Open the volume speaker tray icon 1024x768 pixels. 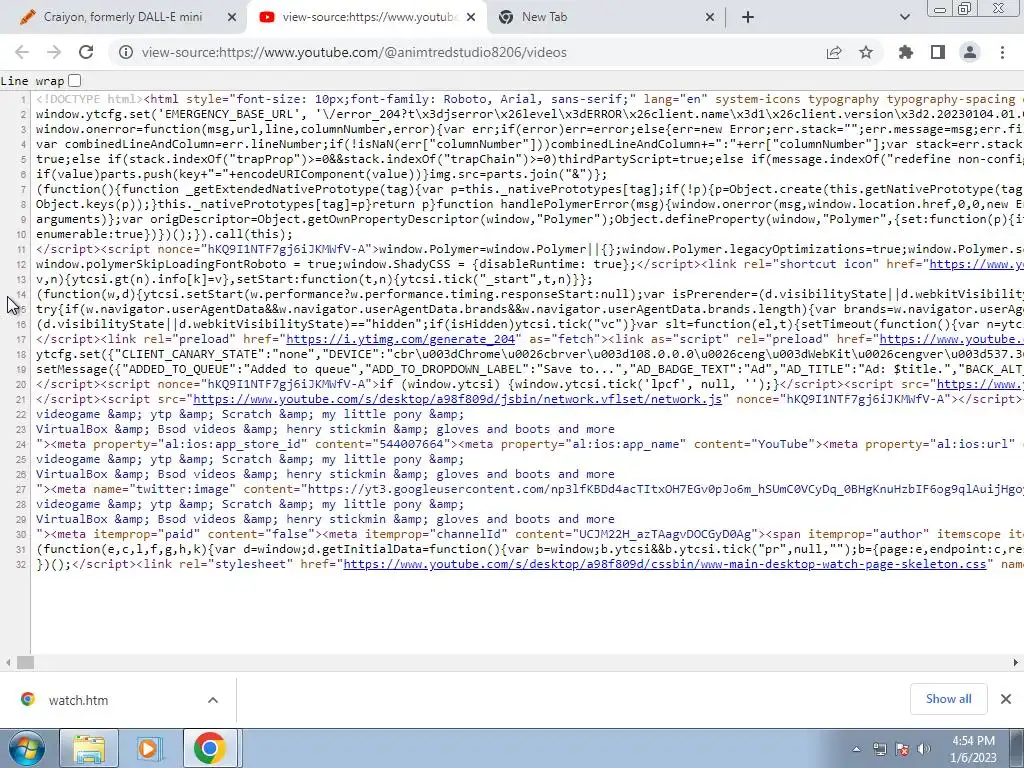(x=924, y=749)
